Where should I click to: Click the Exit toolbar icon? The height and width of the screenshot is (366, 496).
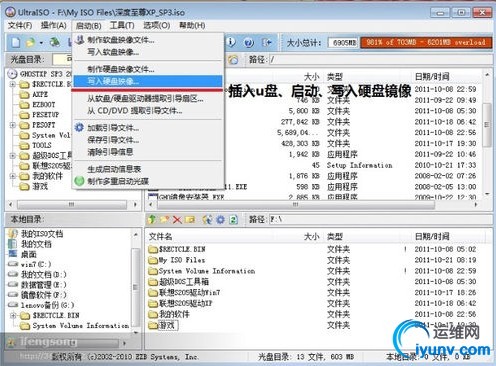(267, 42)
